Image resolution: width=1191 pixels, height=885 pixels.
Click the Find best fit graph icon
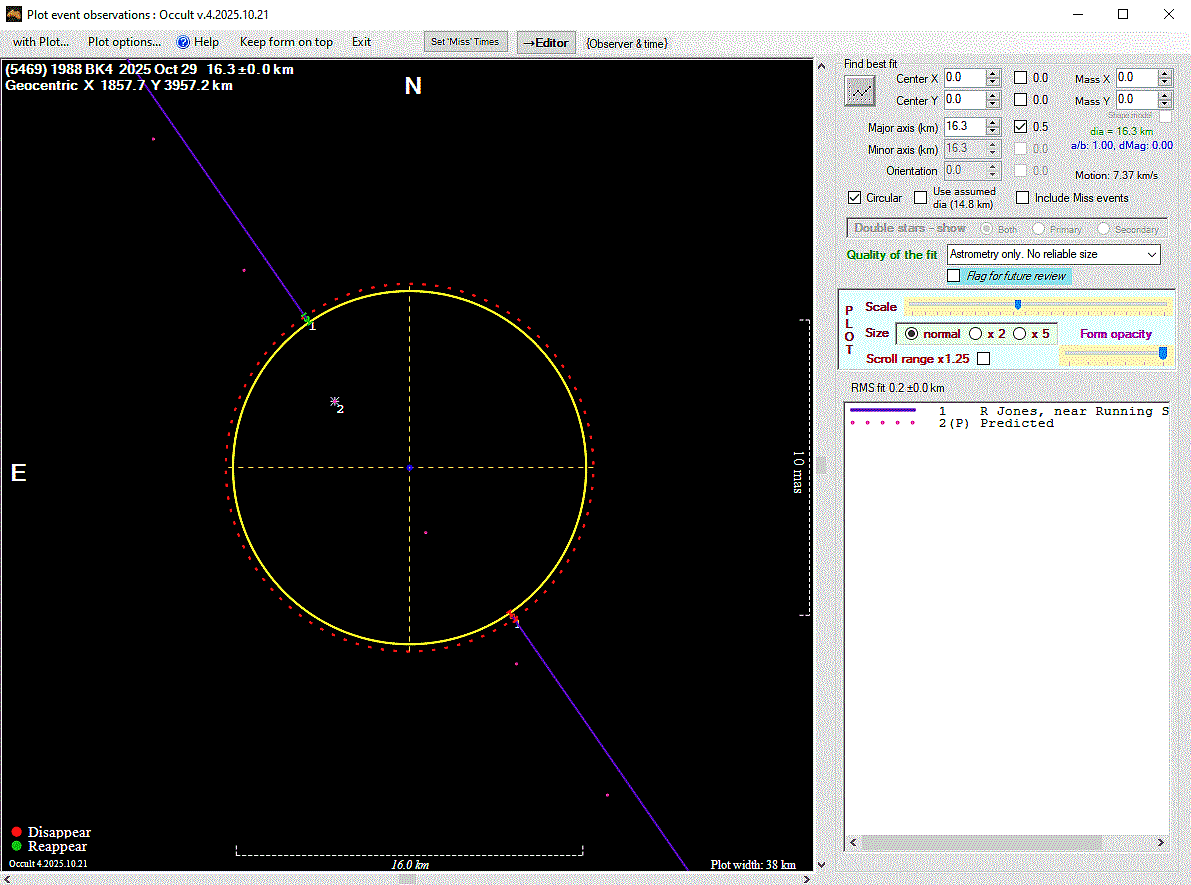859,91
